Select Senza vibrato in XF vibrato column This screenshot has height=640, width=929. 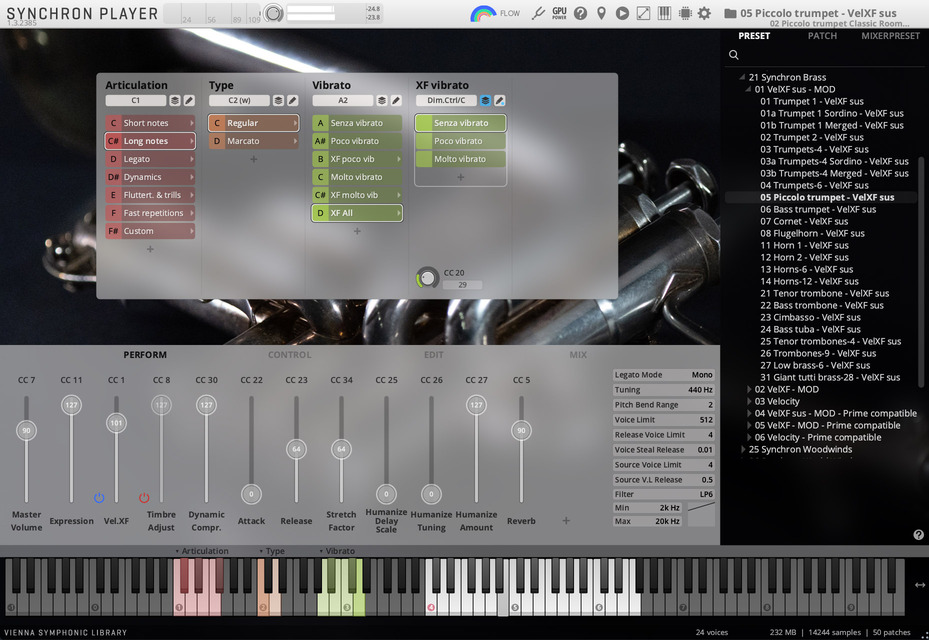[x=461, y=123]
